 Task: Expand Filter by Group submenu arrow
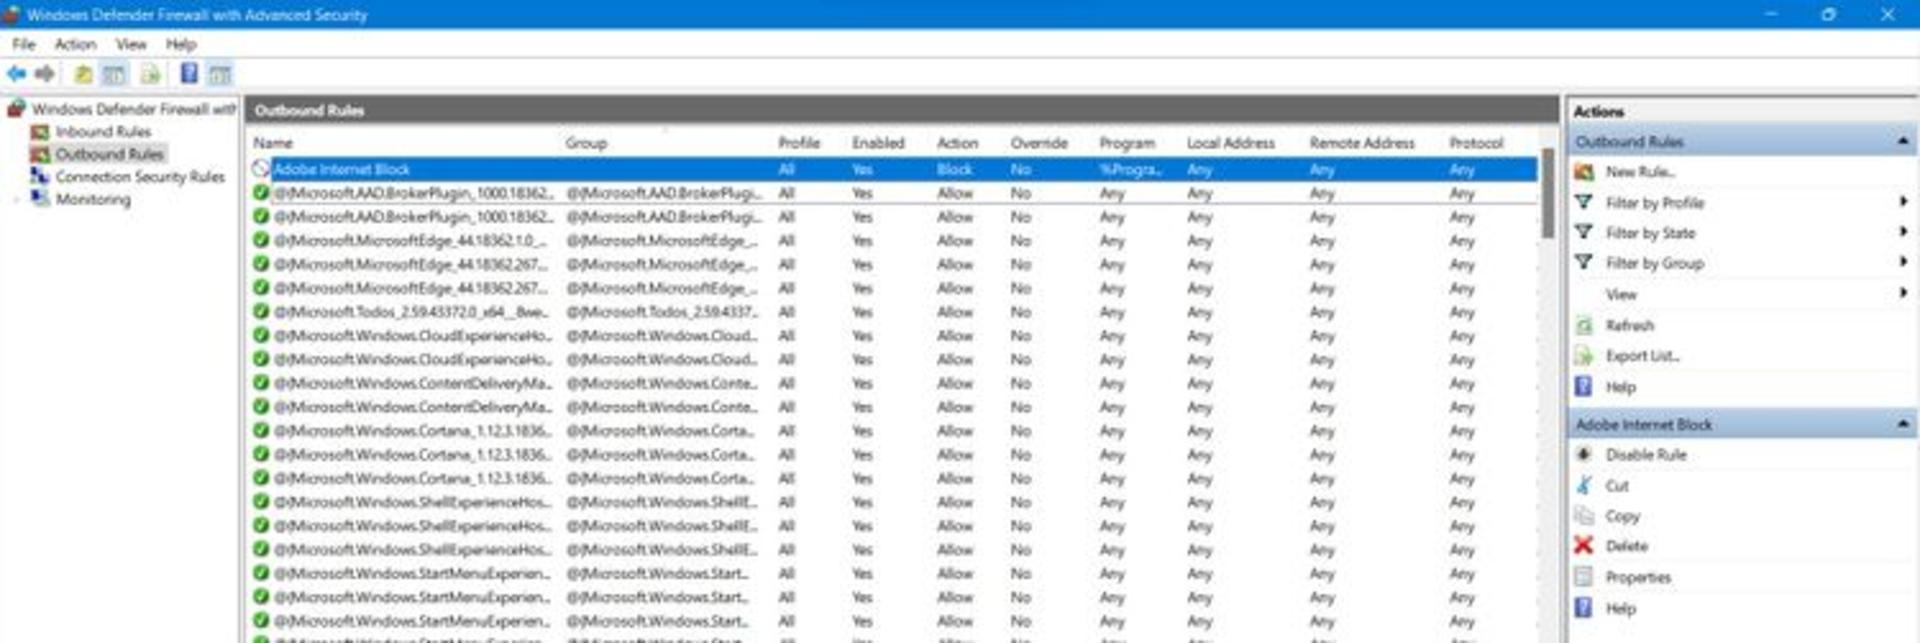point(1903,263)
